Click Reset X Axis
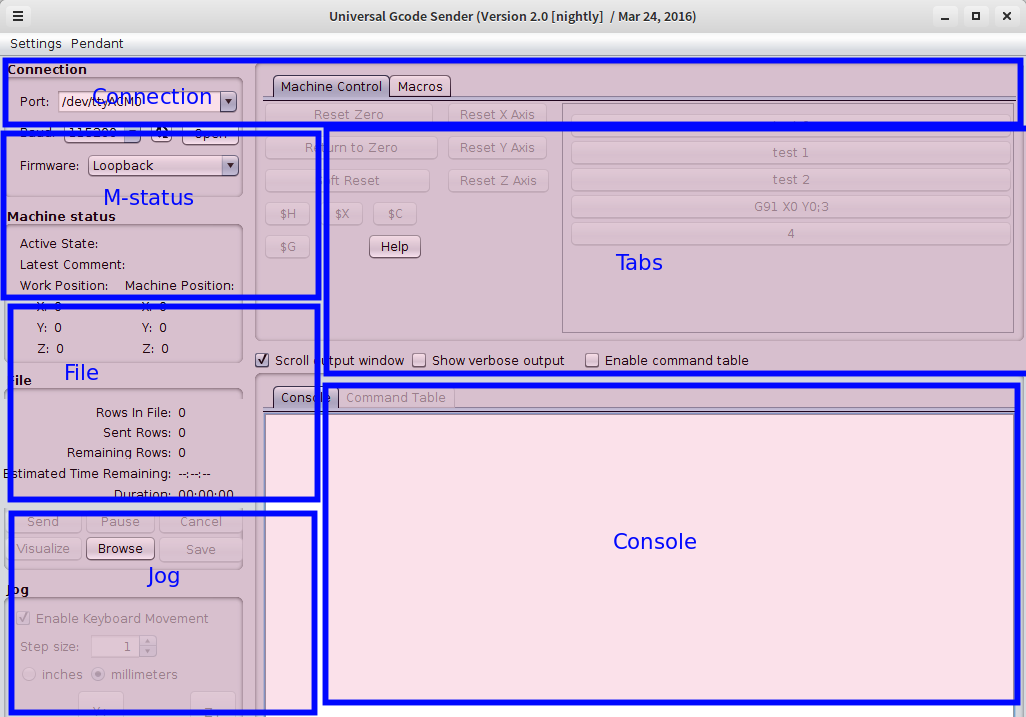The height and width of the screenshot is (717, 1026). [x=497, y=114]
